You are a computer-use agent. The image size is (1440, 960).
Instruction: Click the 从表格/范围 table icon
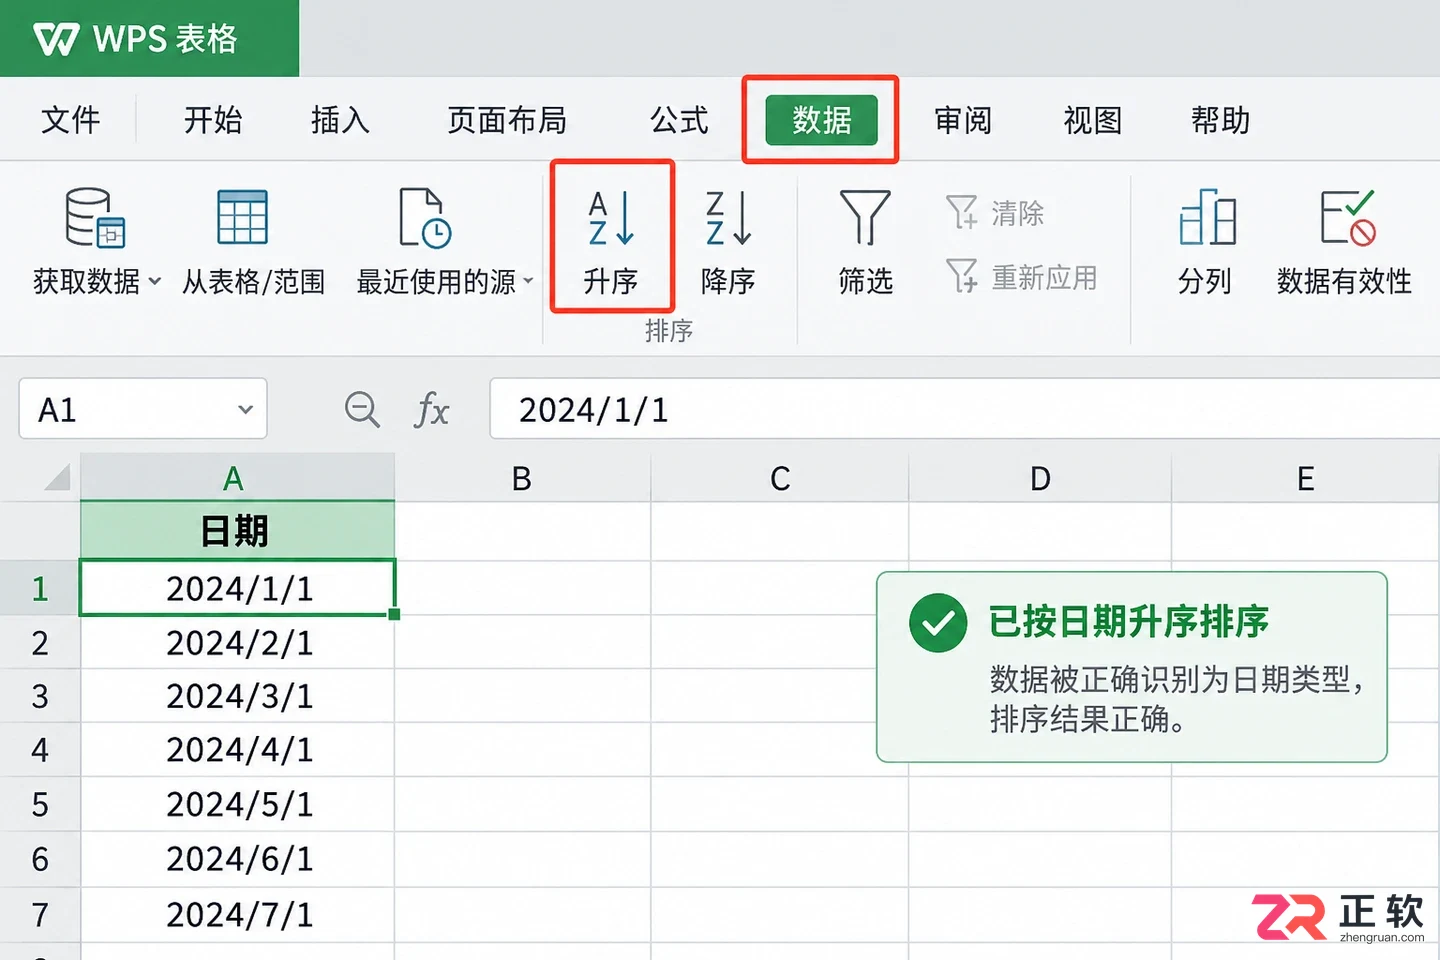coord(242,217)
